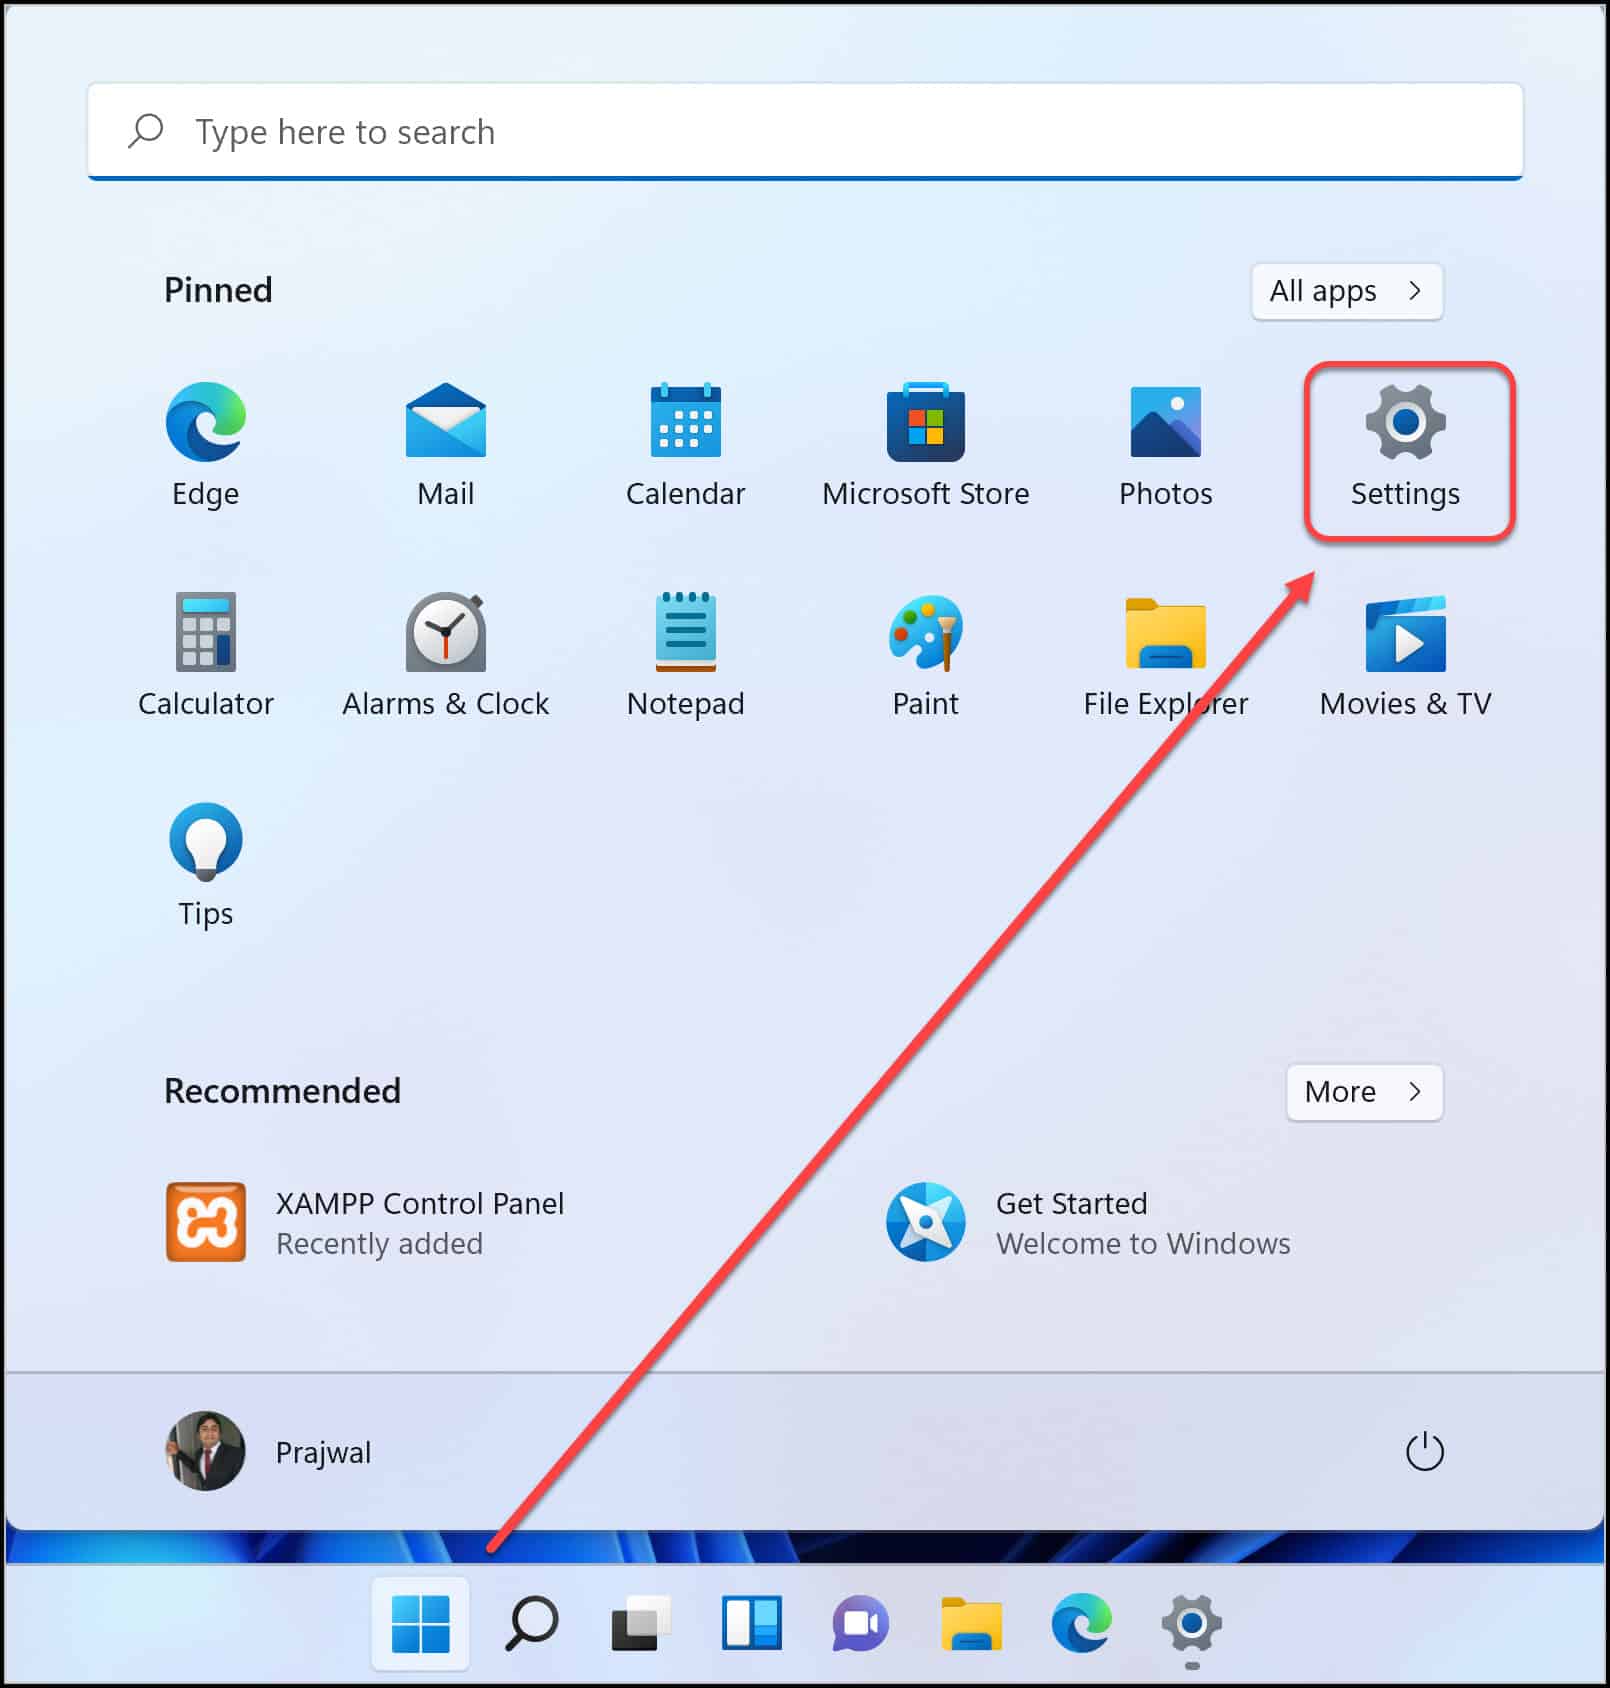The image size is (1610, 1688).
Task: Open the Chat taskbar icon
Action: [861, 1623]
